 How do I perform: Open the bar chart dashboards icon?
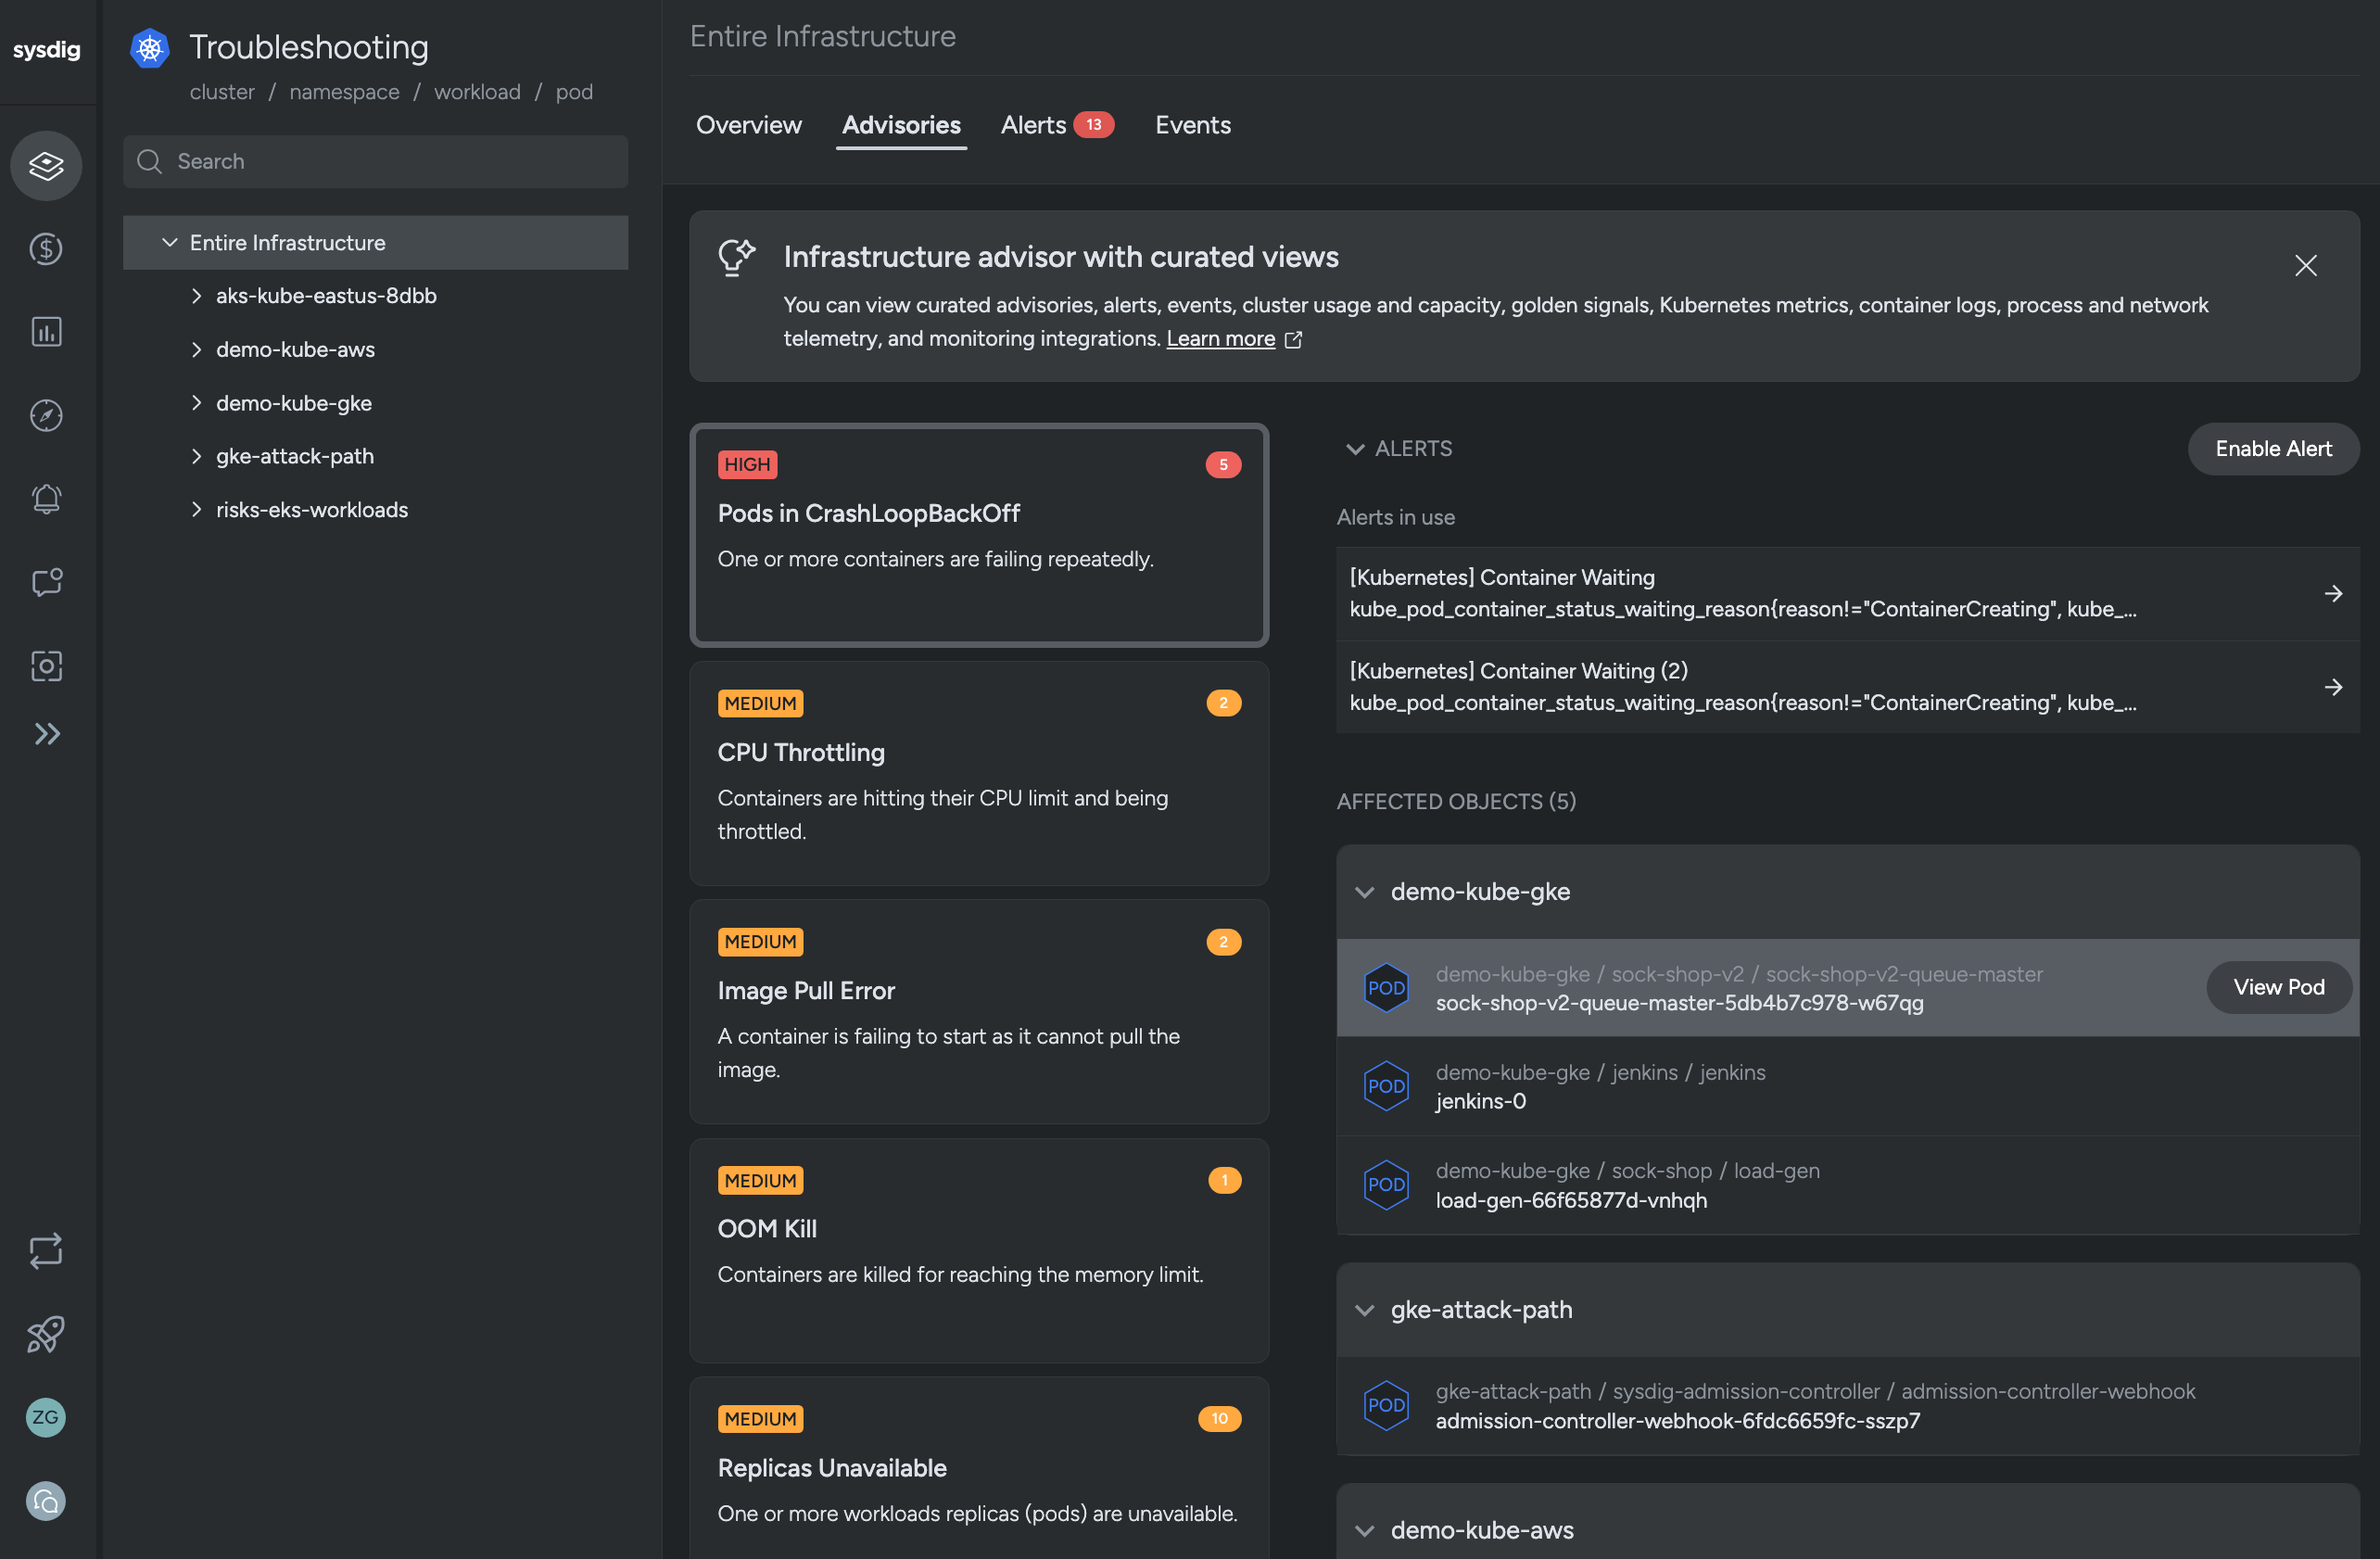(46, 332)
